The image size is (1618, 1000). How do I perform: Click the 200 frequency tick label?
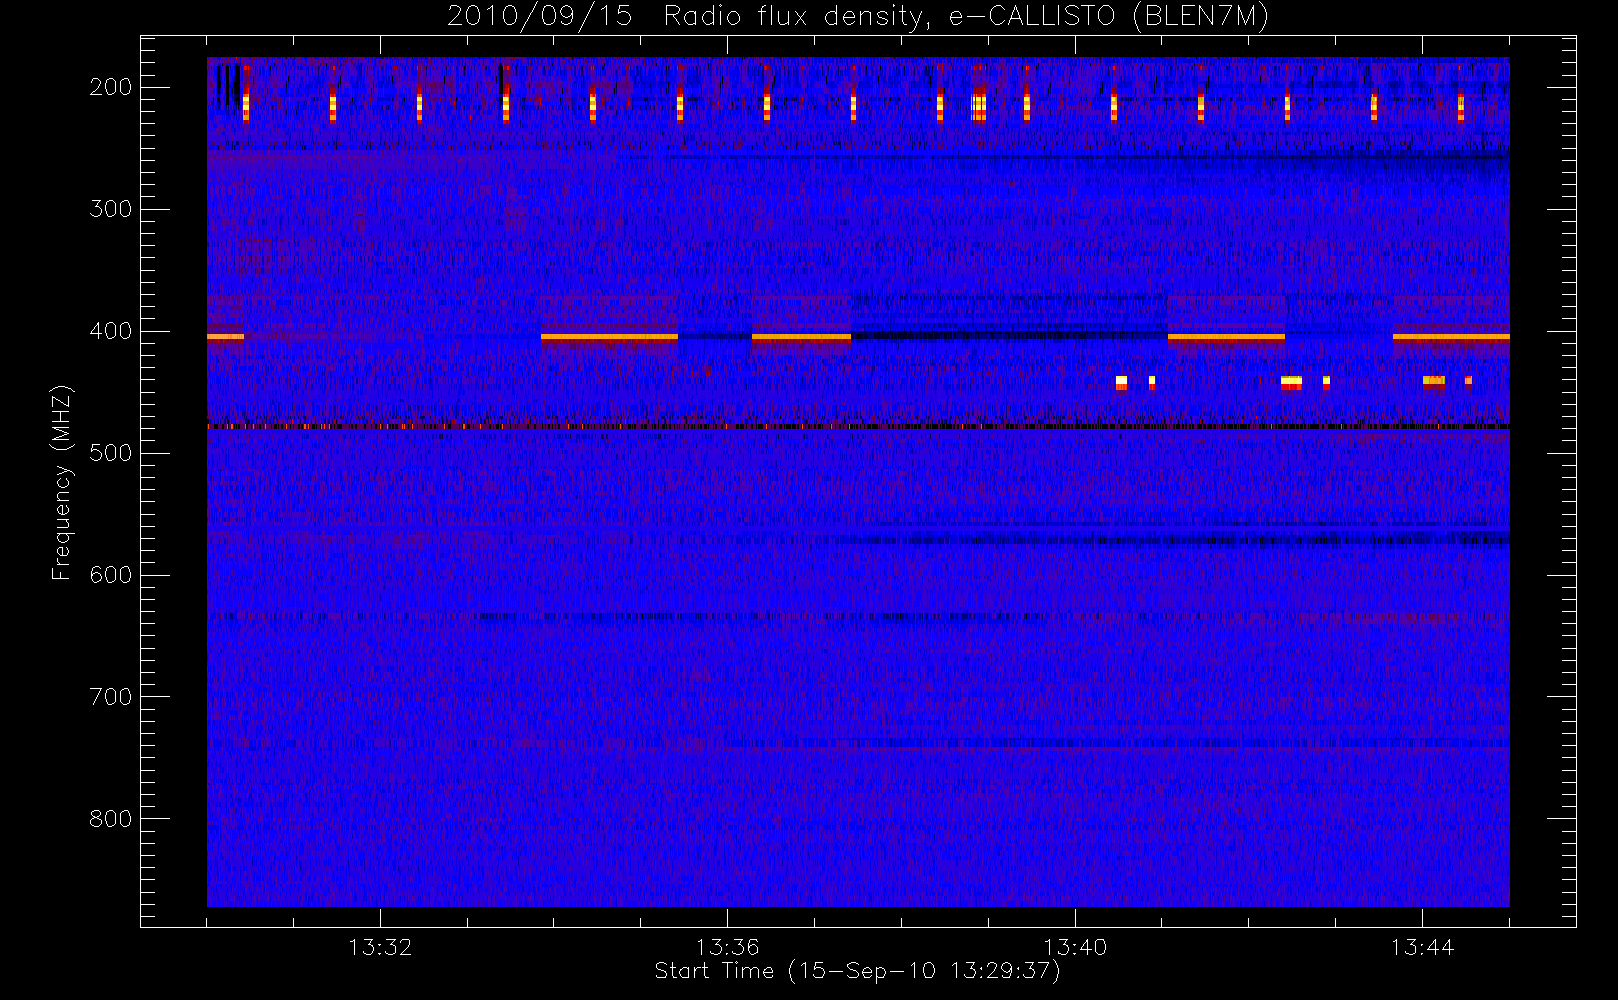111,87
